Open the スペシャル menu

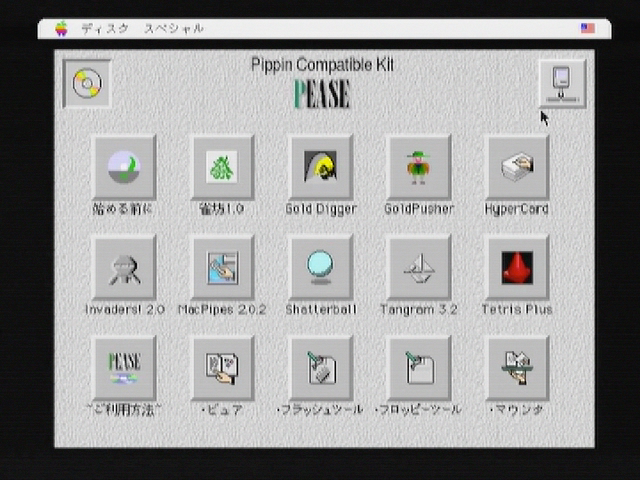click(174, 29)
